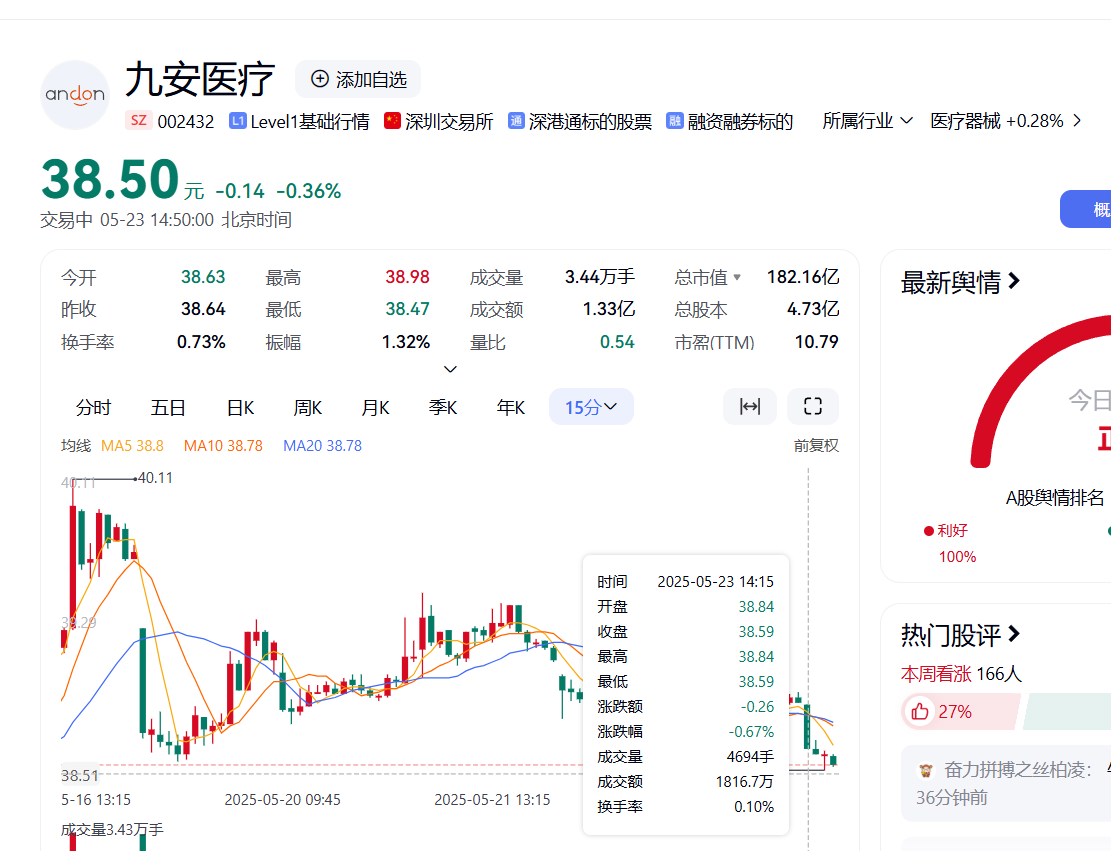Click the MA10 38.78 indicator label
This screenshot has width=1111, height=851.
pyautogui.click(x=223, y=446)
